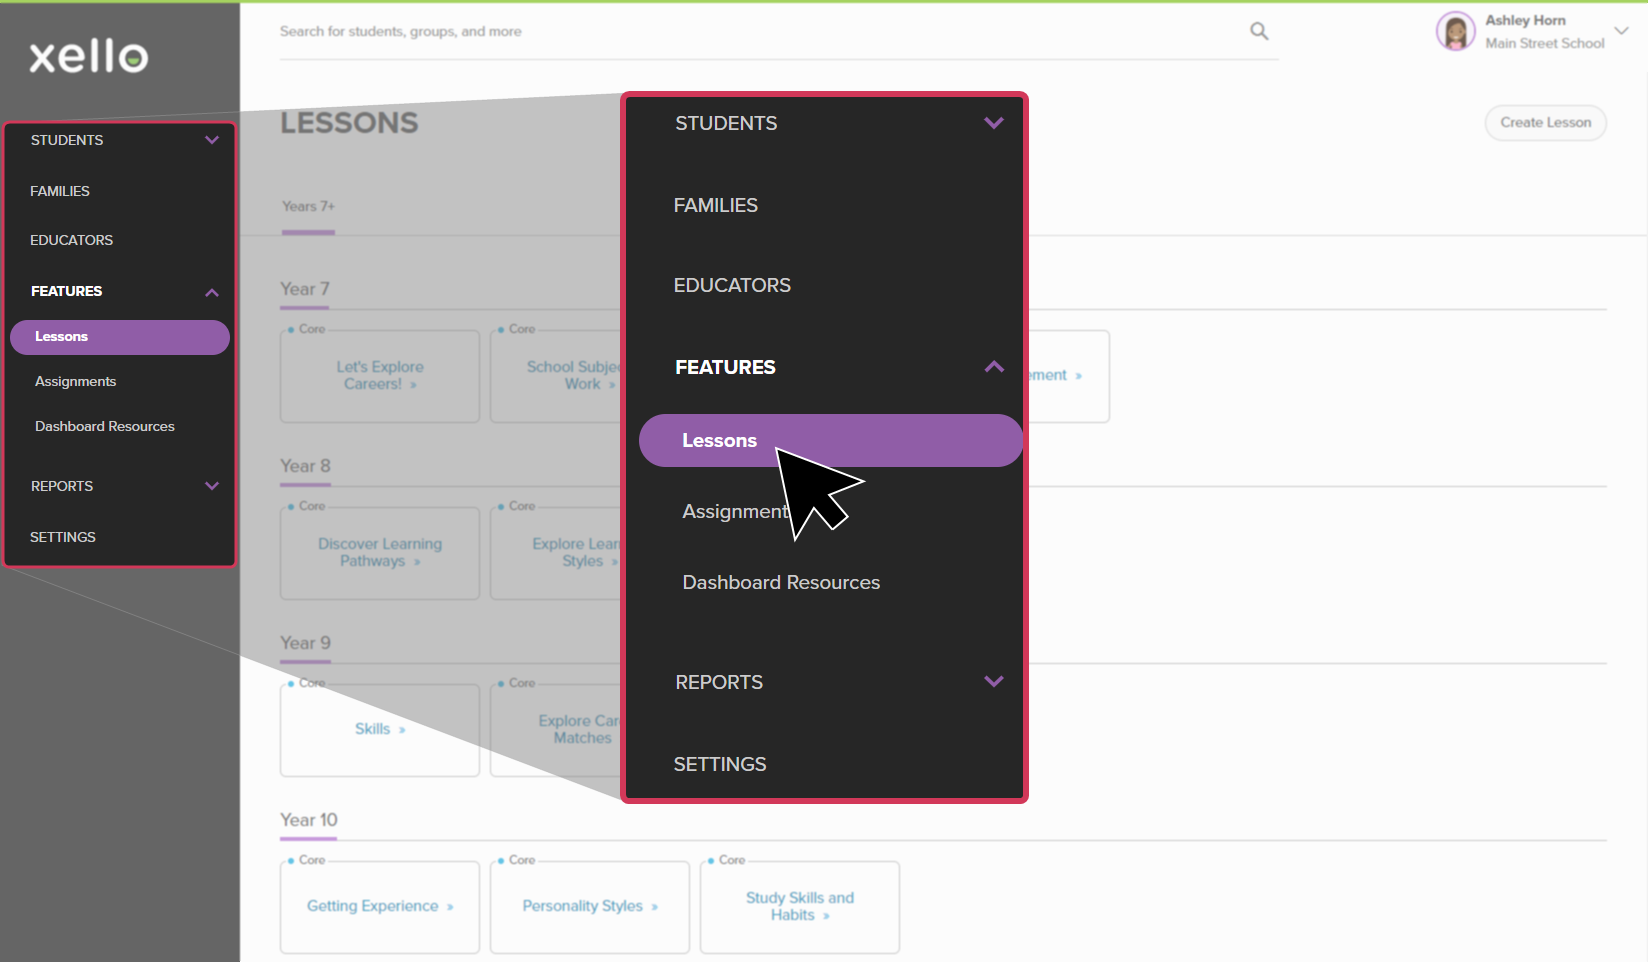Click the search magnifier icon
Viewport: 1648px width, 962px height.
click(1258, 31)
